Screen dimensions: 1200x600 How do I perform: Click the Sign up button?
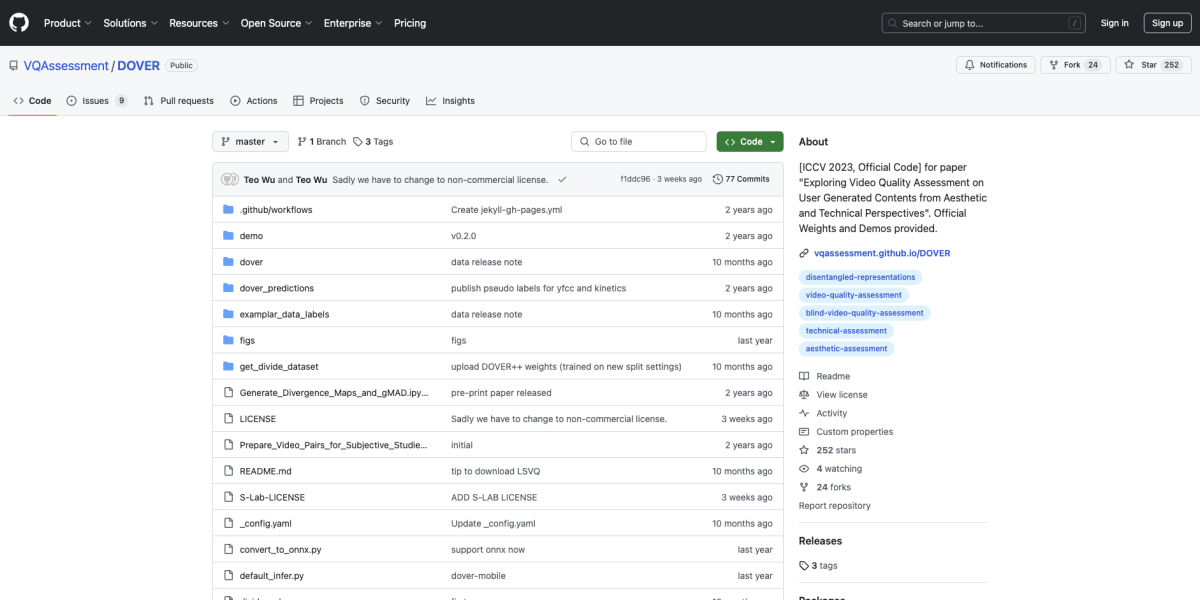(x=1167, y=23)
